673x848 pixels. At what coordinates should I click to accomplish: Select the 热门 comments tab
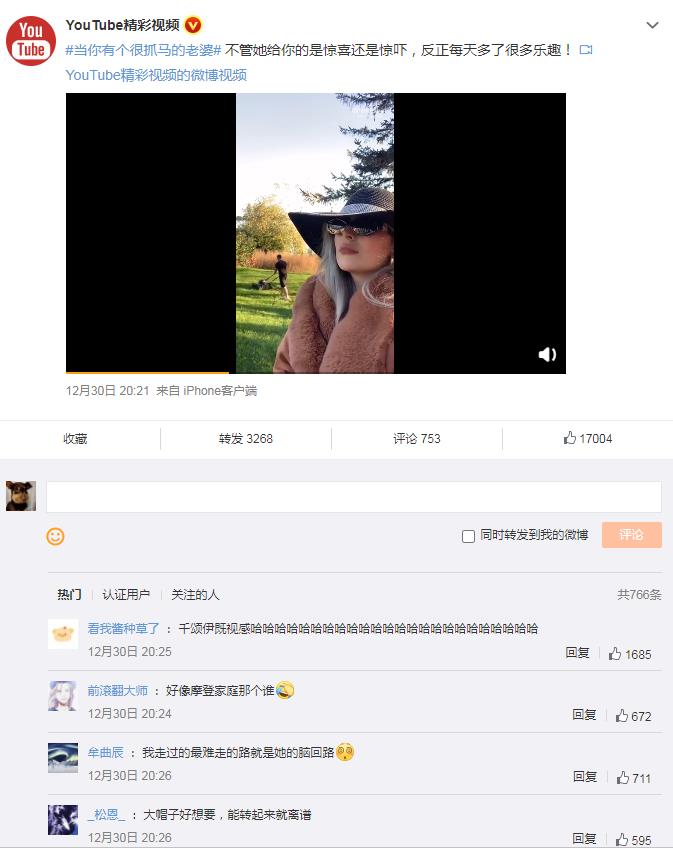69,594
